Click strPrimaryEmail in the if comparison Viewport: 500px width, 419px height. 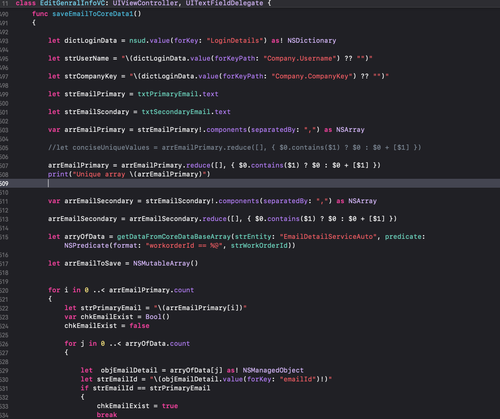point(180,388)
